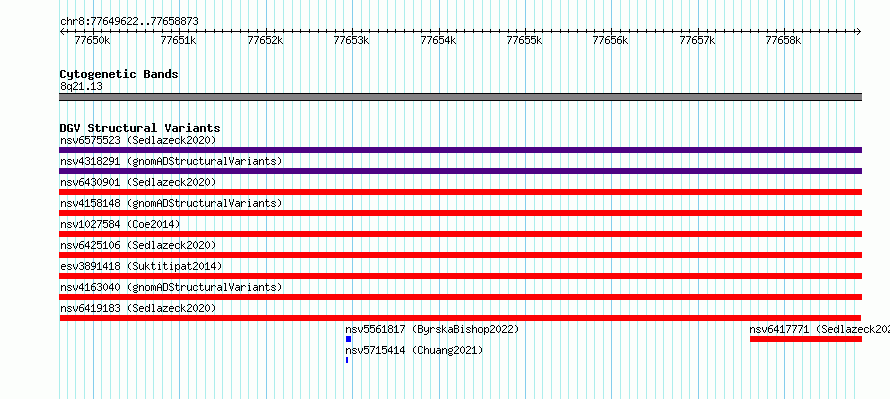Click the Cytogenetic Bands track title
Viewport: 890px width, 399px height.
tap(119, 74)
